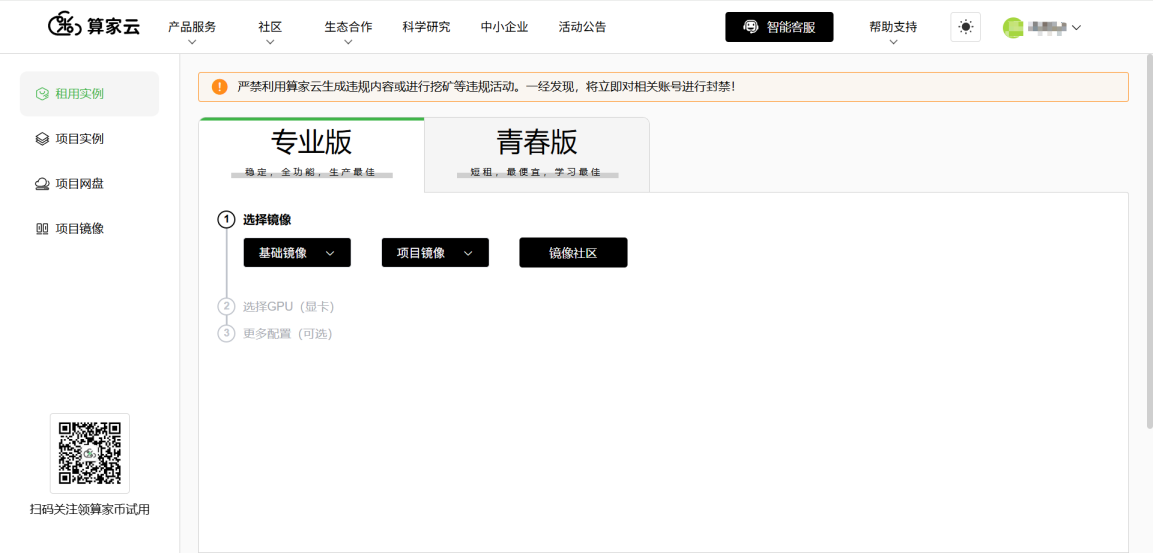
Task: Click the QR code image
Action: [90, 453]
